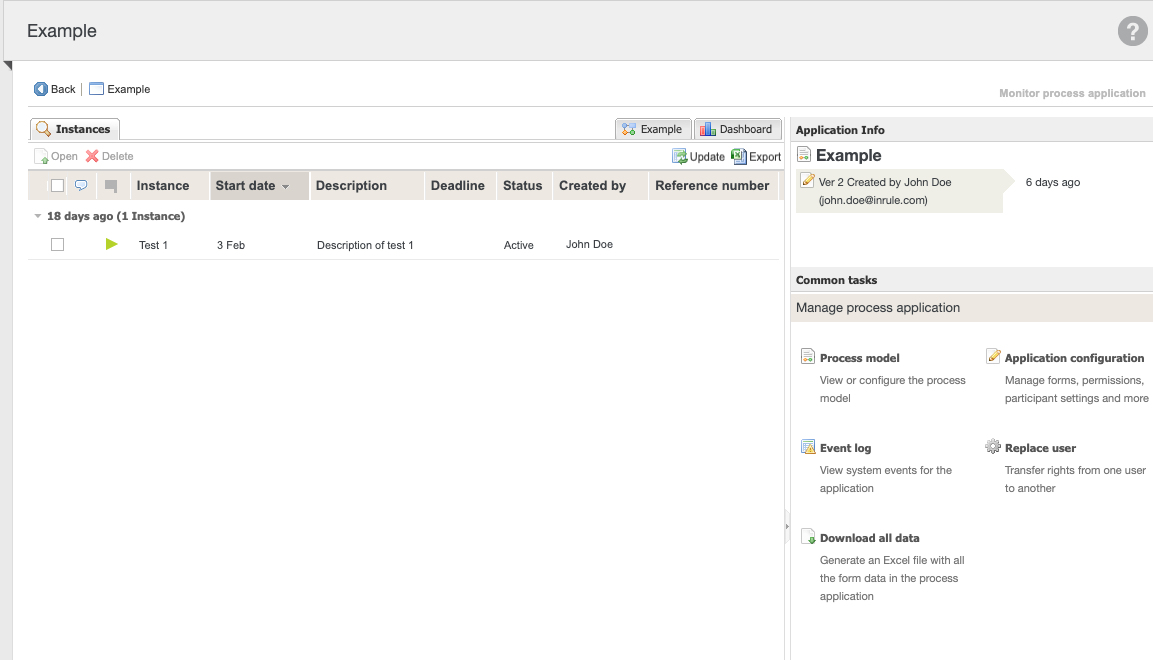This screenshot has height=660, width=1153.
Task: Open the Test 1 instance link
Action: click(x=153, y=245)
